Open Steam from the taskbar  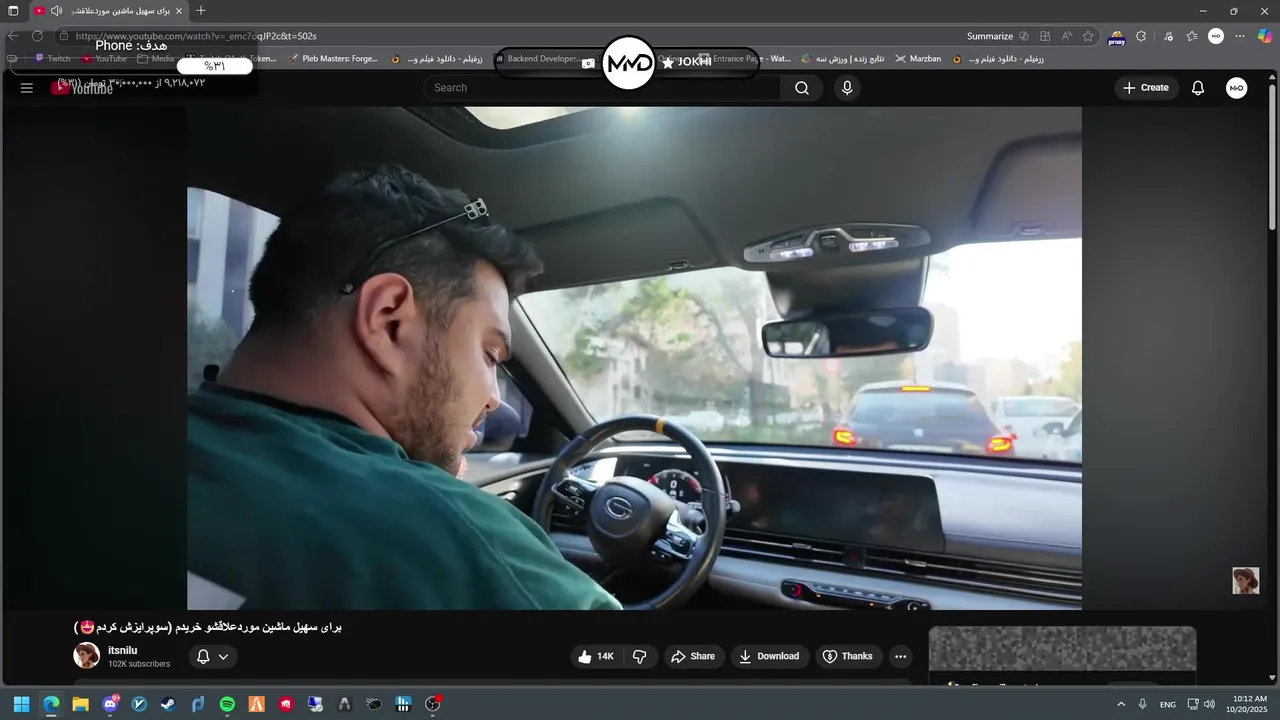click(168, 704)
